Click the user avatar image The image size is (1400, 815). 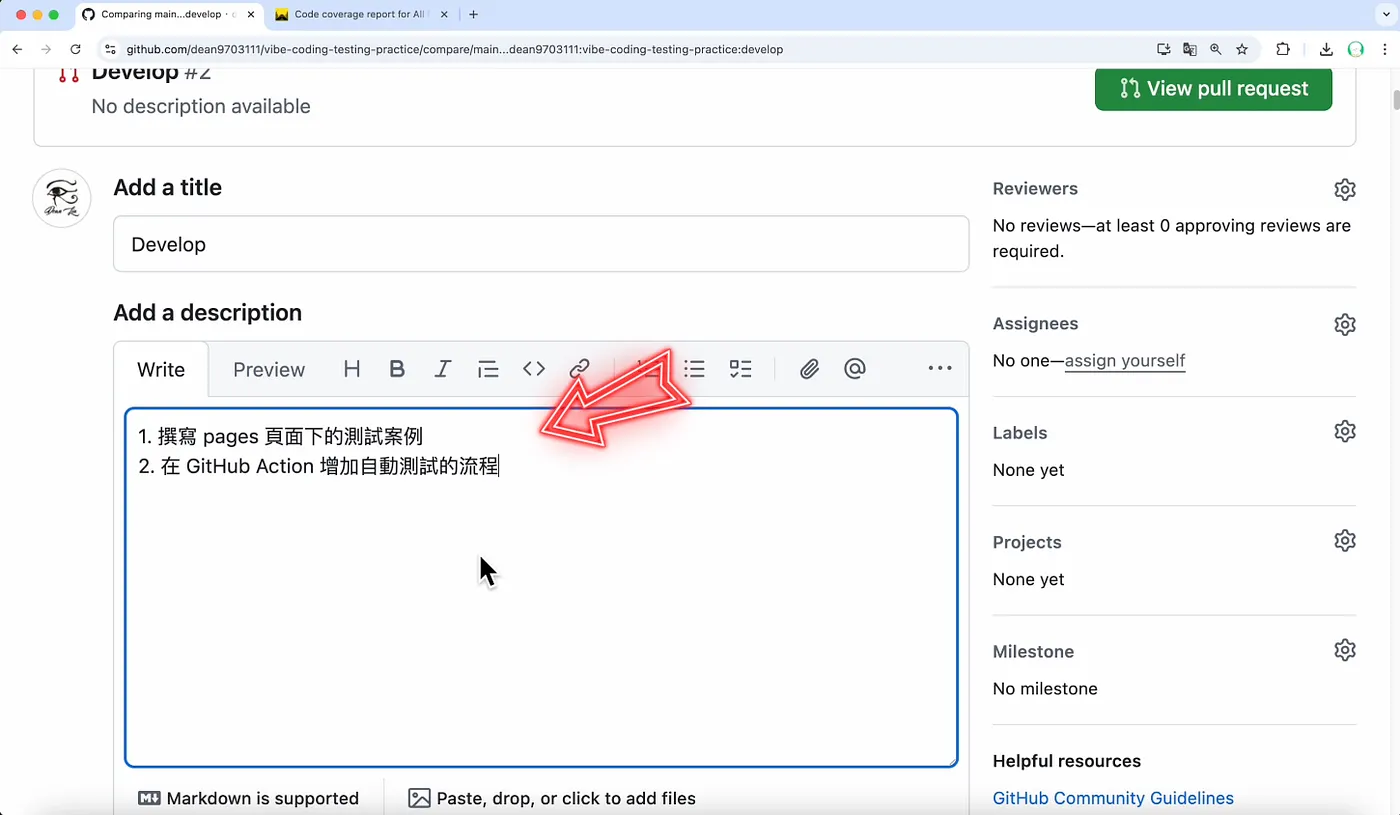click(x=62, y=198)
